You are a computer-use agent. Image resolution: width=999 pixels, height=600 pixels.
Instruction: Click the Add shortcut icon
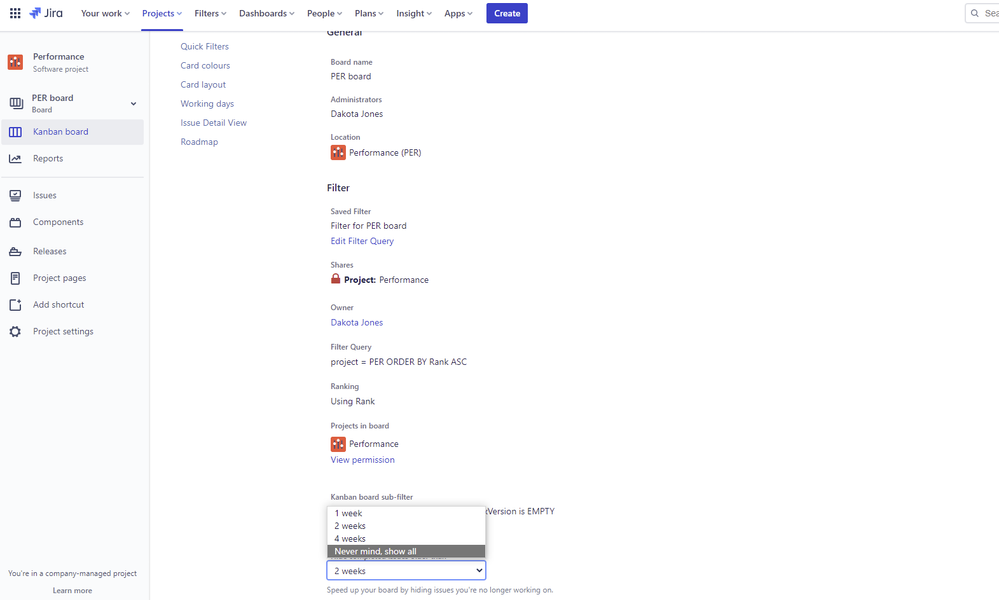pyautogui.click(x=15, y=305)
